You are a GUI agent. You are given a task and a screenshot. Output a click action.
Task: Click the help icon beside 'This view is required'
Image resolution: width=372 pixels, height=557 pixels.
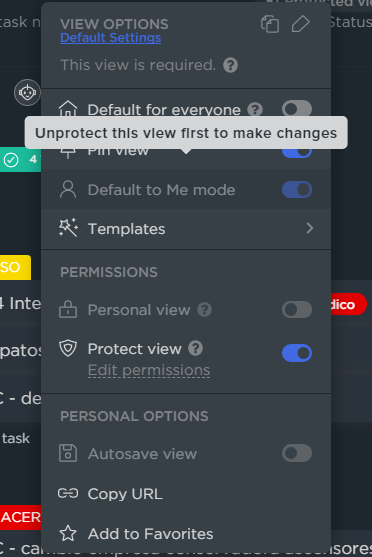231,65
